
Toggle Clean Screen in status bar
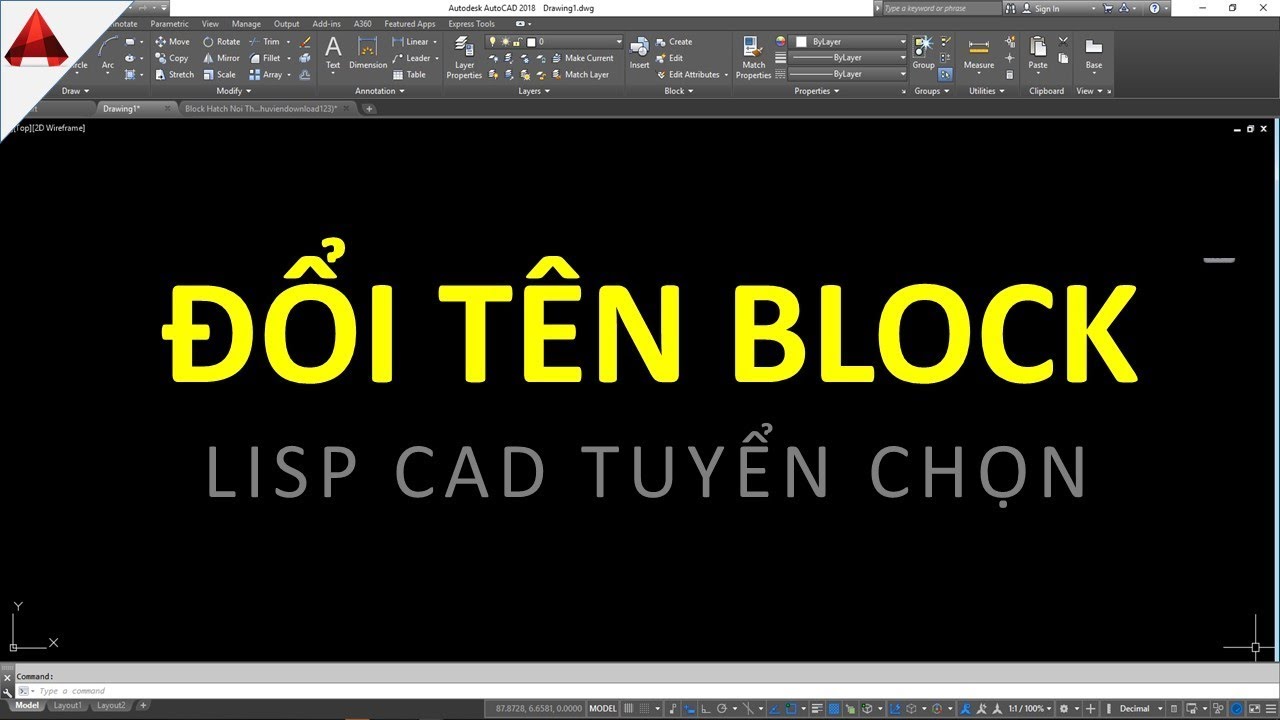pos(1252,708)
